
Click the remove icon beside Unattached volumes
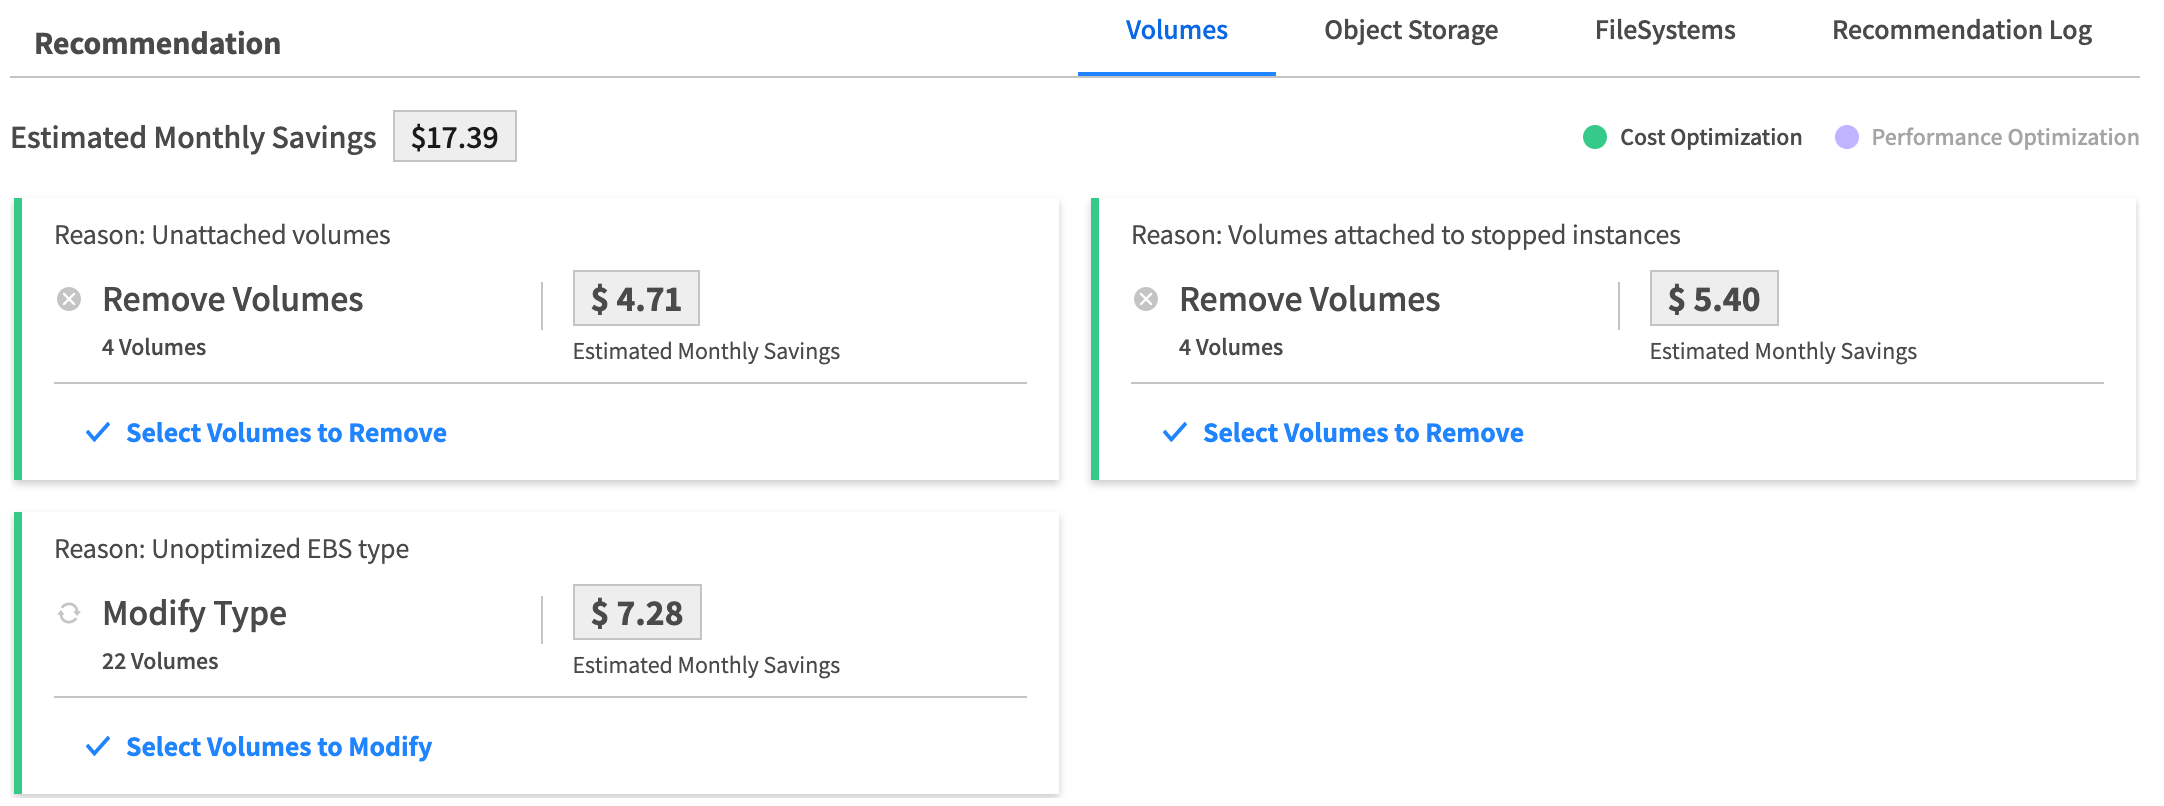69,299
